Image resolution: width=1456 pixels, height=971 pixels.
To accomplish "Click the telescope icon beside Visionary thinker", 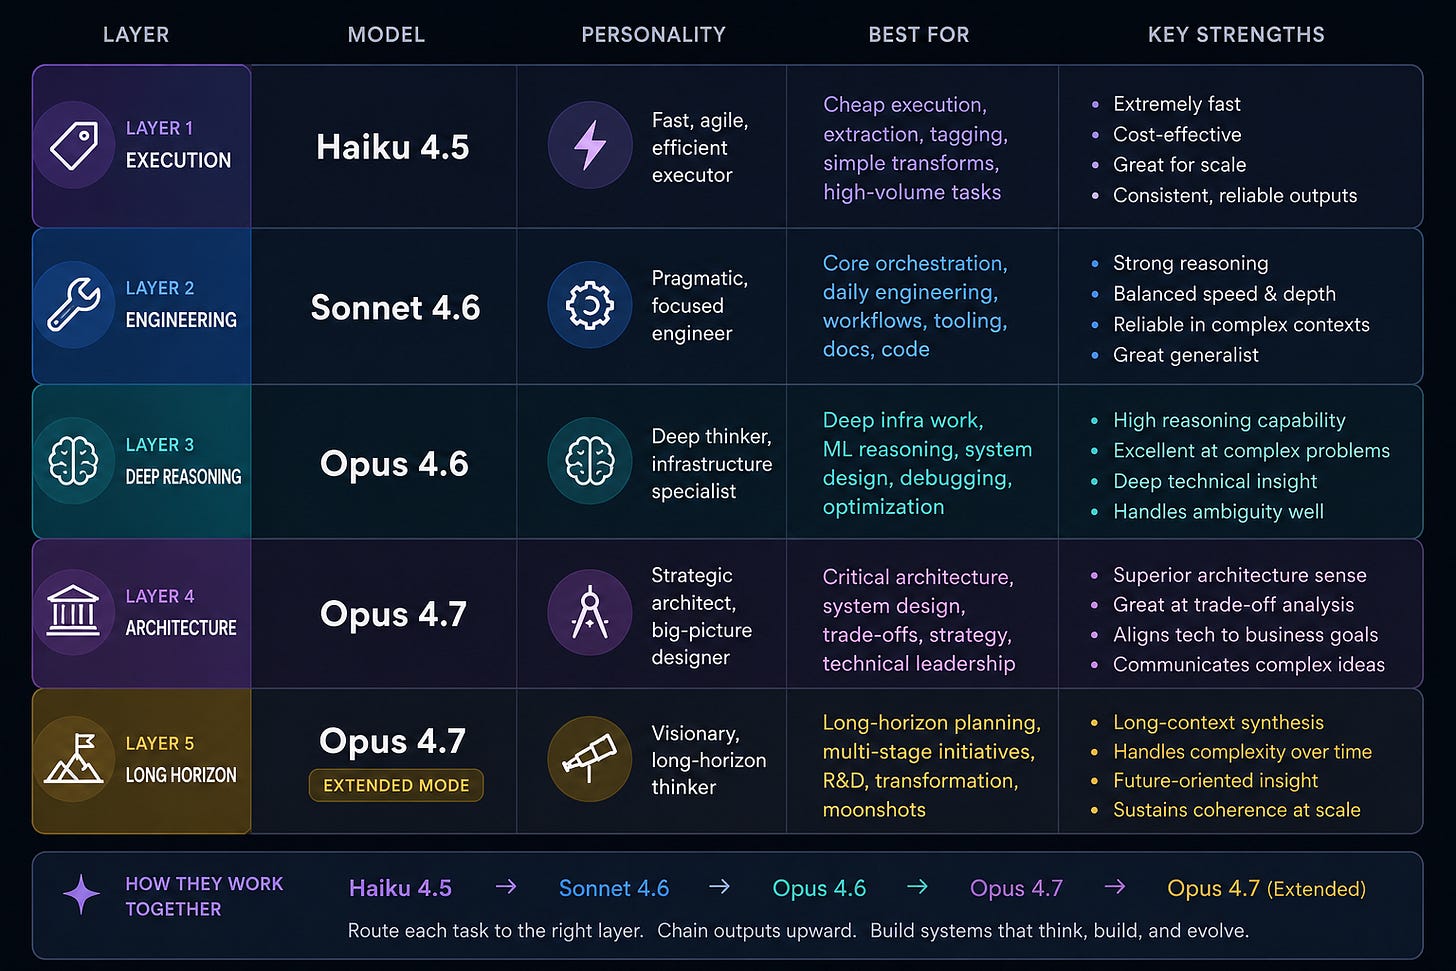I will tap(590, 759).
